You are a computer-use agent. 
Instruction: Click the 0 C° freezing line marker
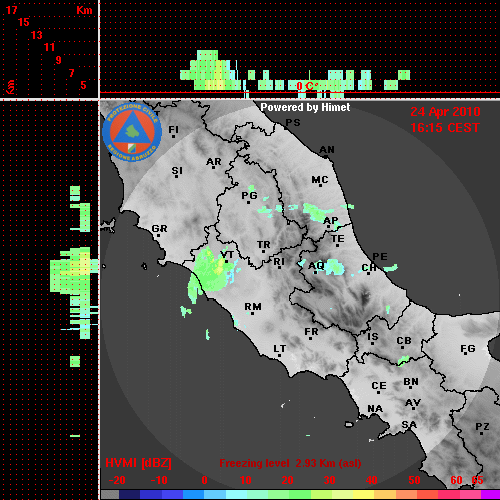point(307,86)
